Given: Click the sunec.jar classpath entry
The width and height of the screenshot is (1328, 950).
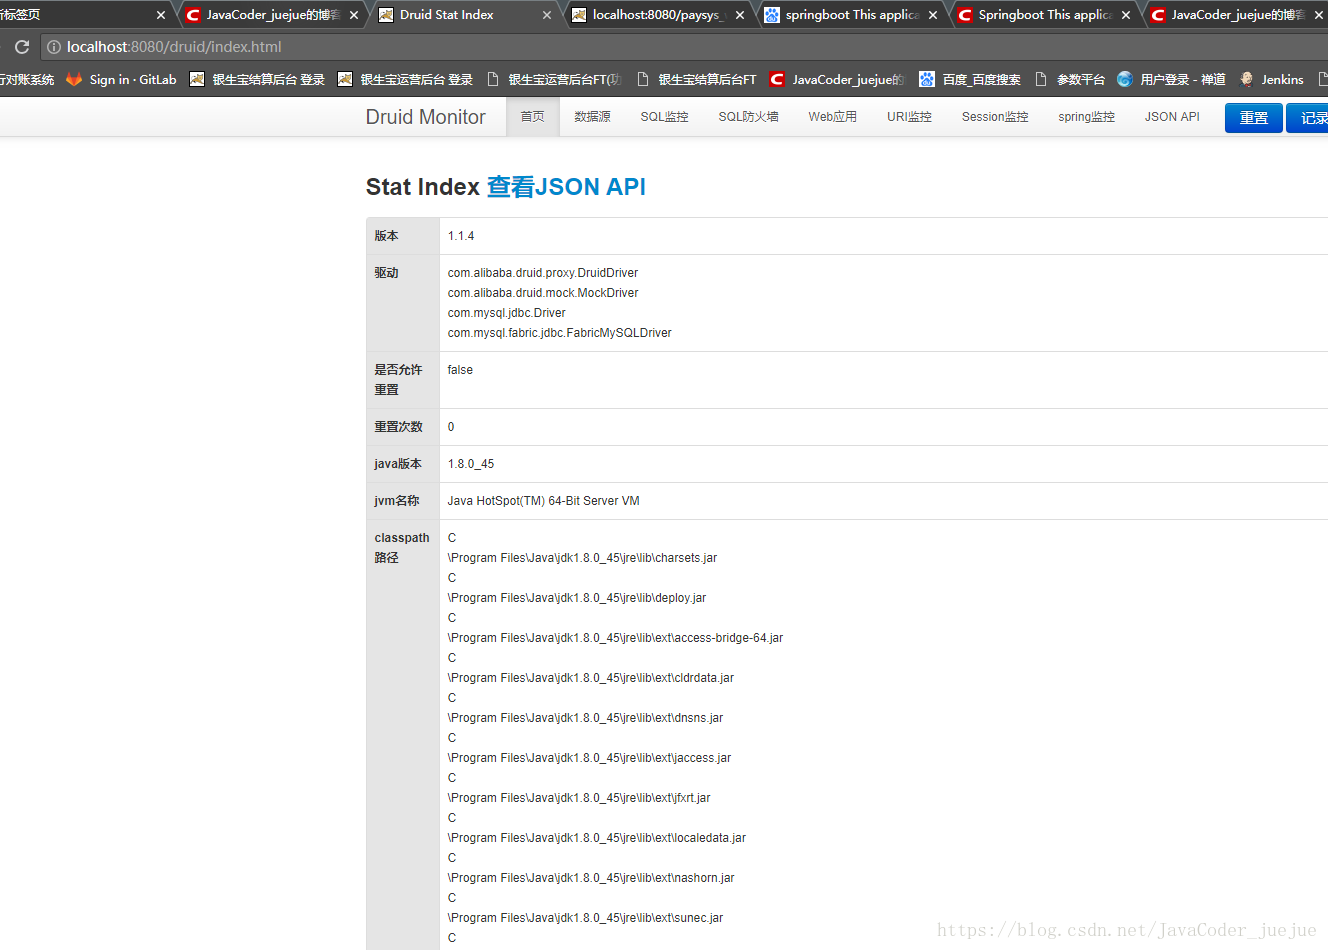Looking at the screenshot, I should (x=585, y=918).
